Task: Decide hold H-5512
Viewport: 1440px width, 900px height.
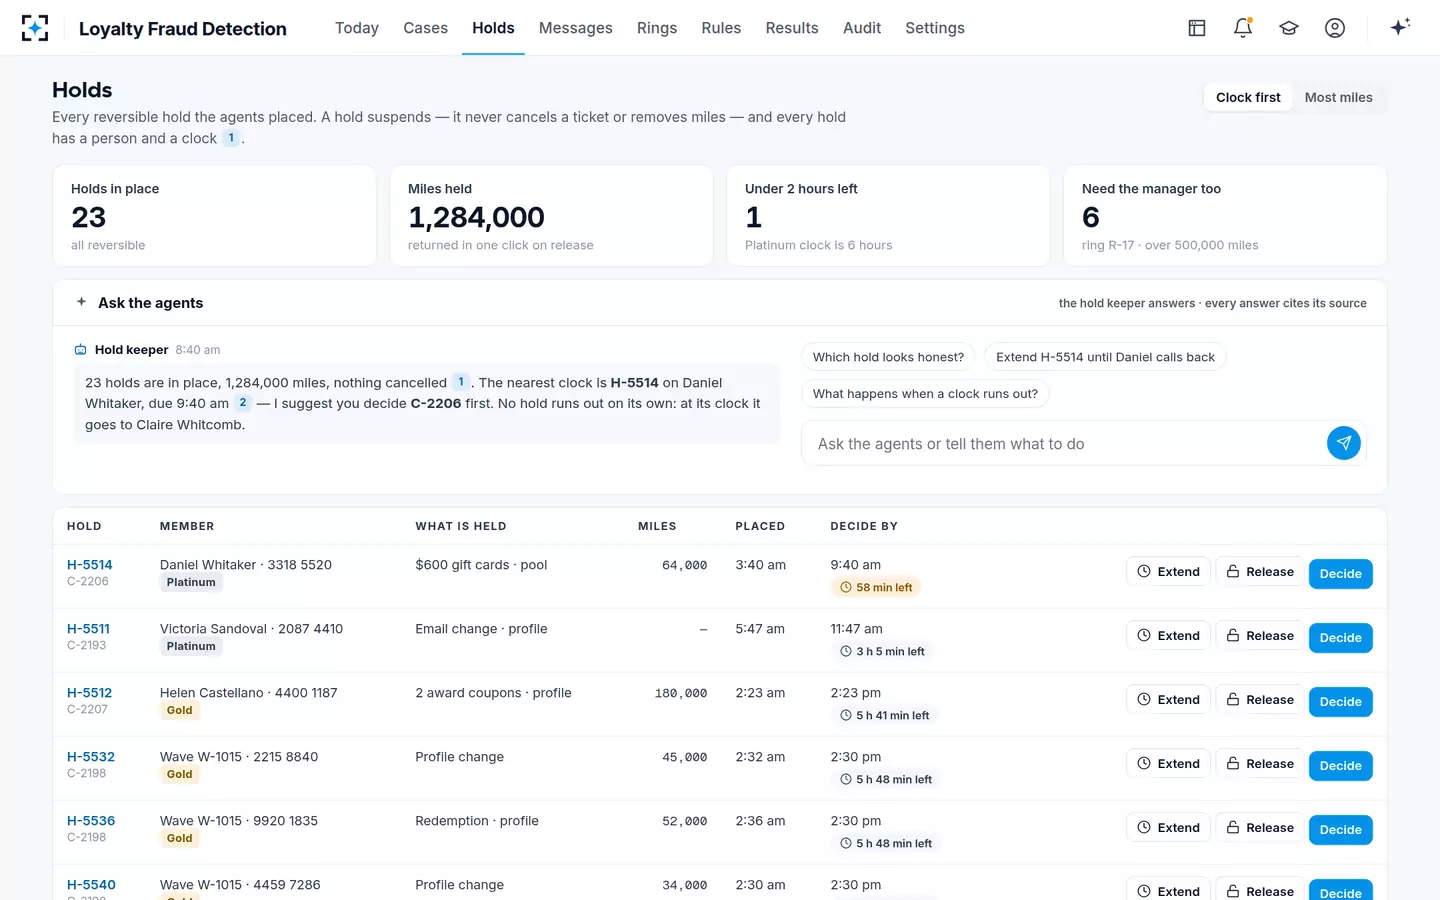Action: pos(1340,702)
